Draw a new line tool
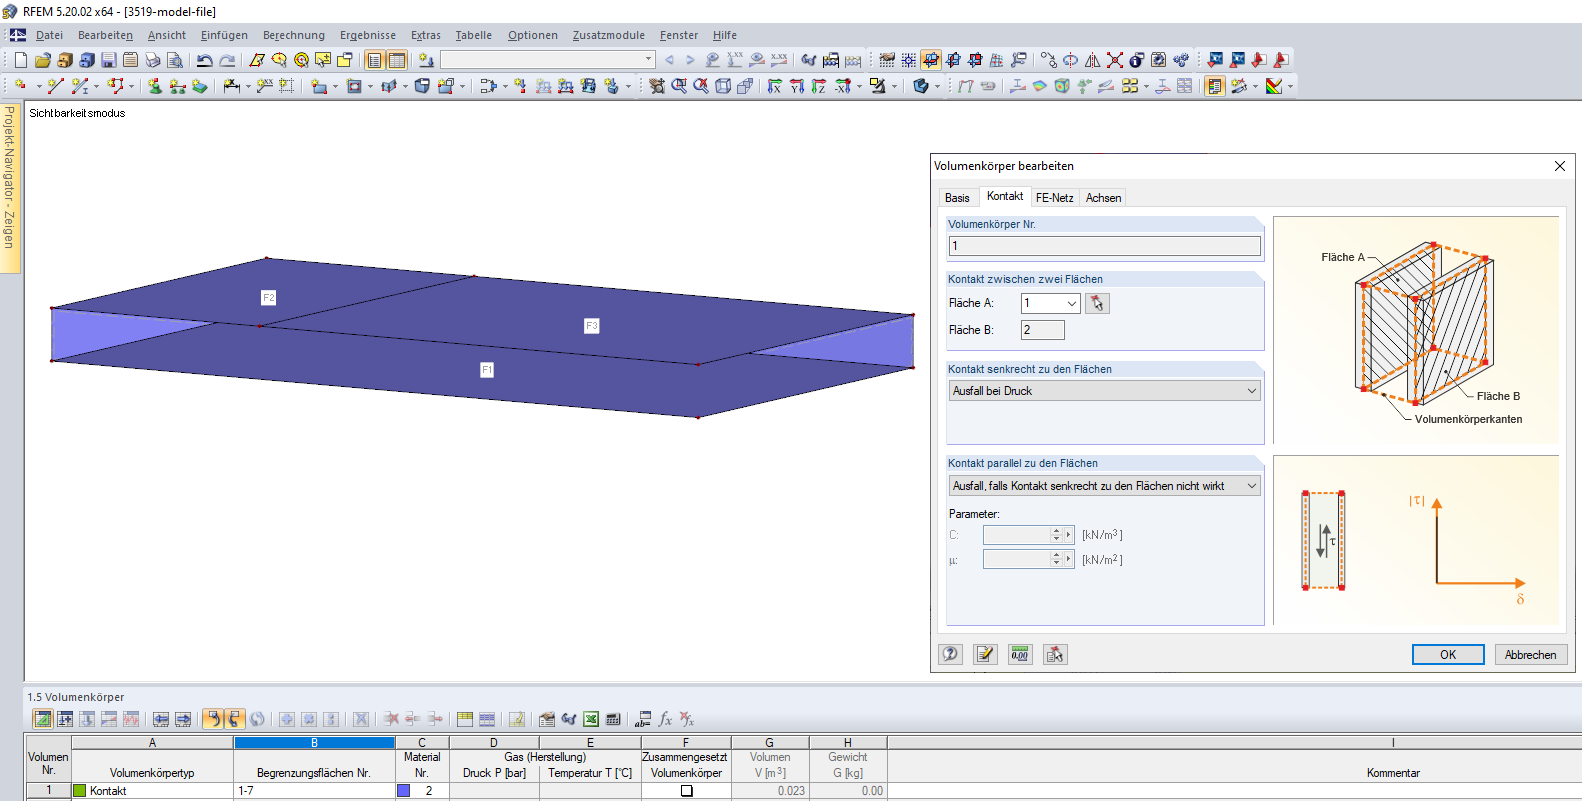This screenshot has height=801, width=1582. pos(56,86)
